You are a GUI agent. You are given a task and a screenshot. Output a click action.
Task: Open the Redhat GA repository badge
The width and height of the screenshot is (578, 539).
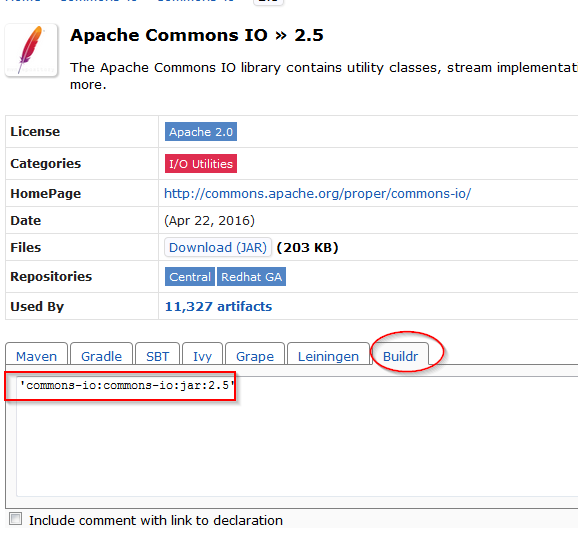(x=251, y=277)
